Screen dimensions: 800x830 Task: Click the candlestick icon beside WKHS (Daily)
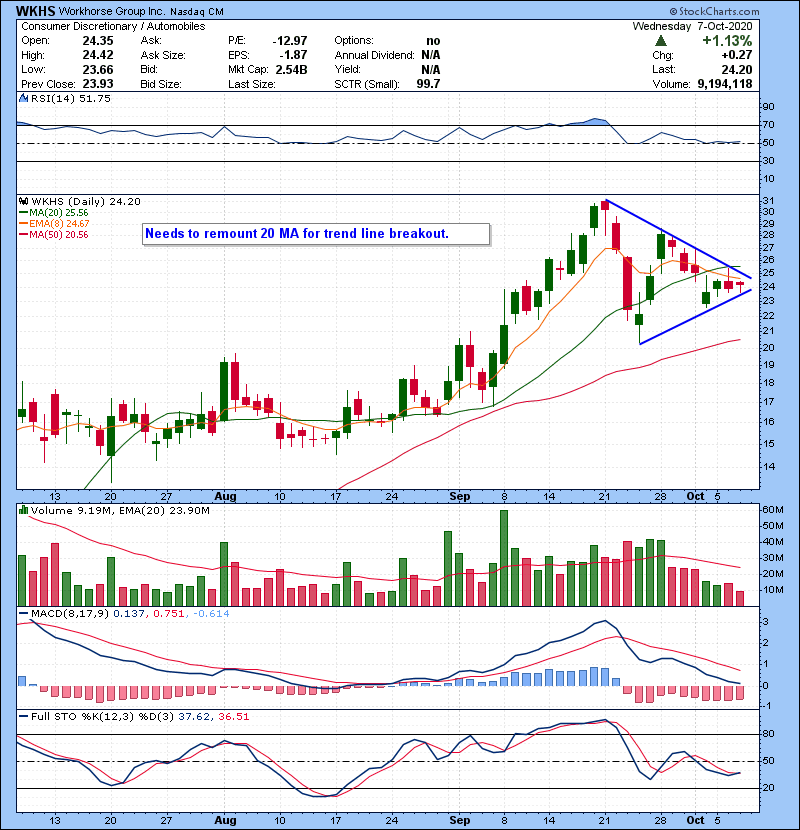click(x=23, y=201)
